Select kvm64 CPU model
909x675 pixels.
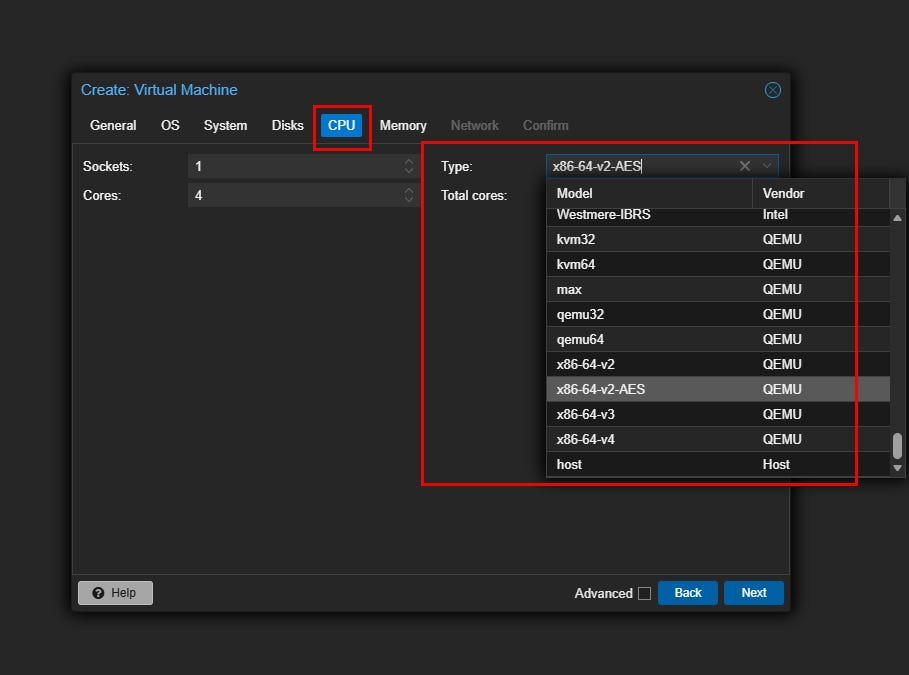point(718,264)
